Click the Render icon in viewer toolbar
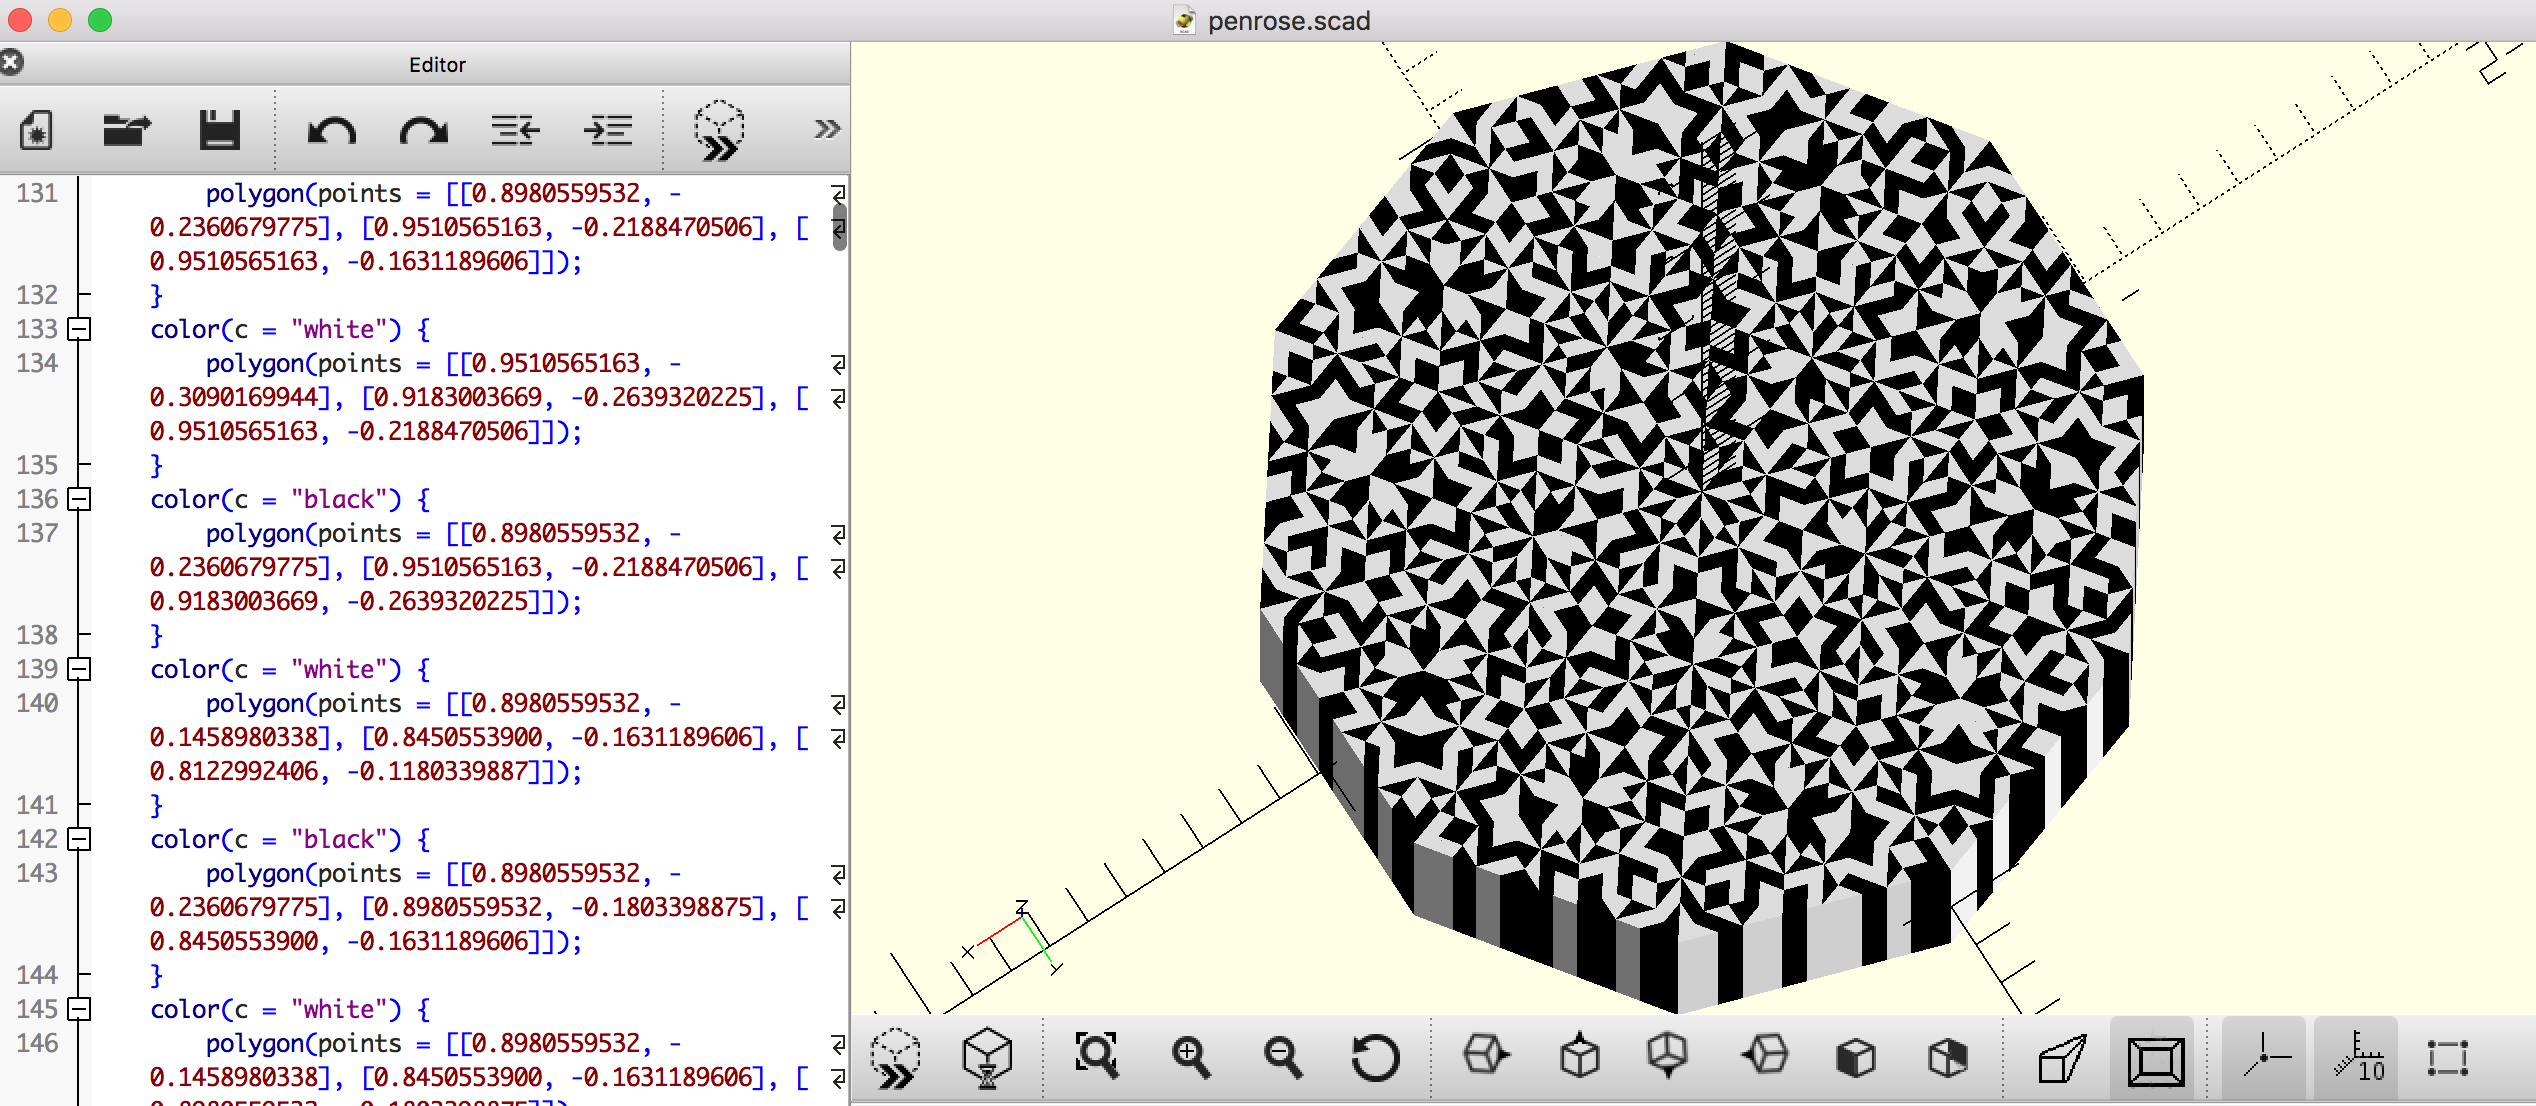Viewport: 2536px width, 1106px height. [x=987, y=1058]
